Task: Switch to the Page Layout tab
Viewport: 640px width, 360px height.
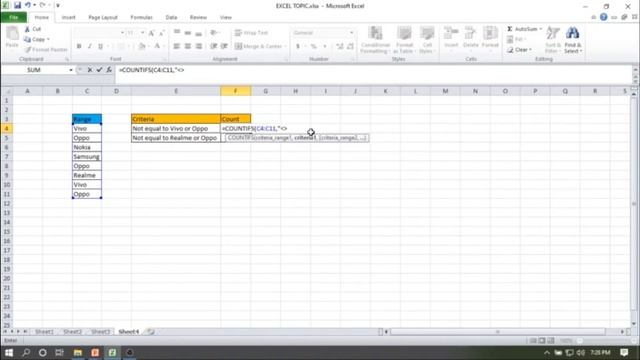Action: (103, 17)
